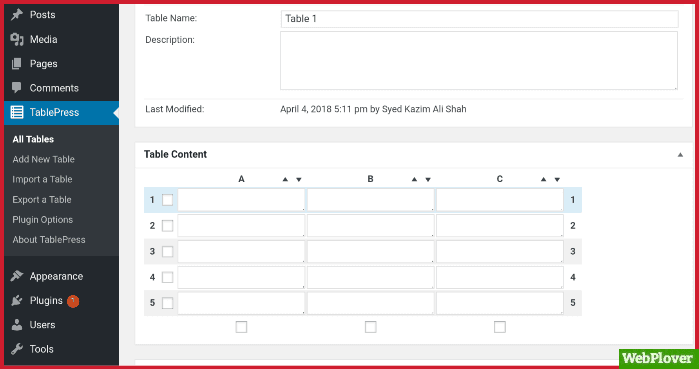The height and width of the screenshot is (369, 699).
Task: Collapse the Table Content panel
Action: 680,155
